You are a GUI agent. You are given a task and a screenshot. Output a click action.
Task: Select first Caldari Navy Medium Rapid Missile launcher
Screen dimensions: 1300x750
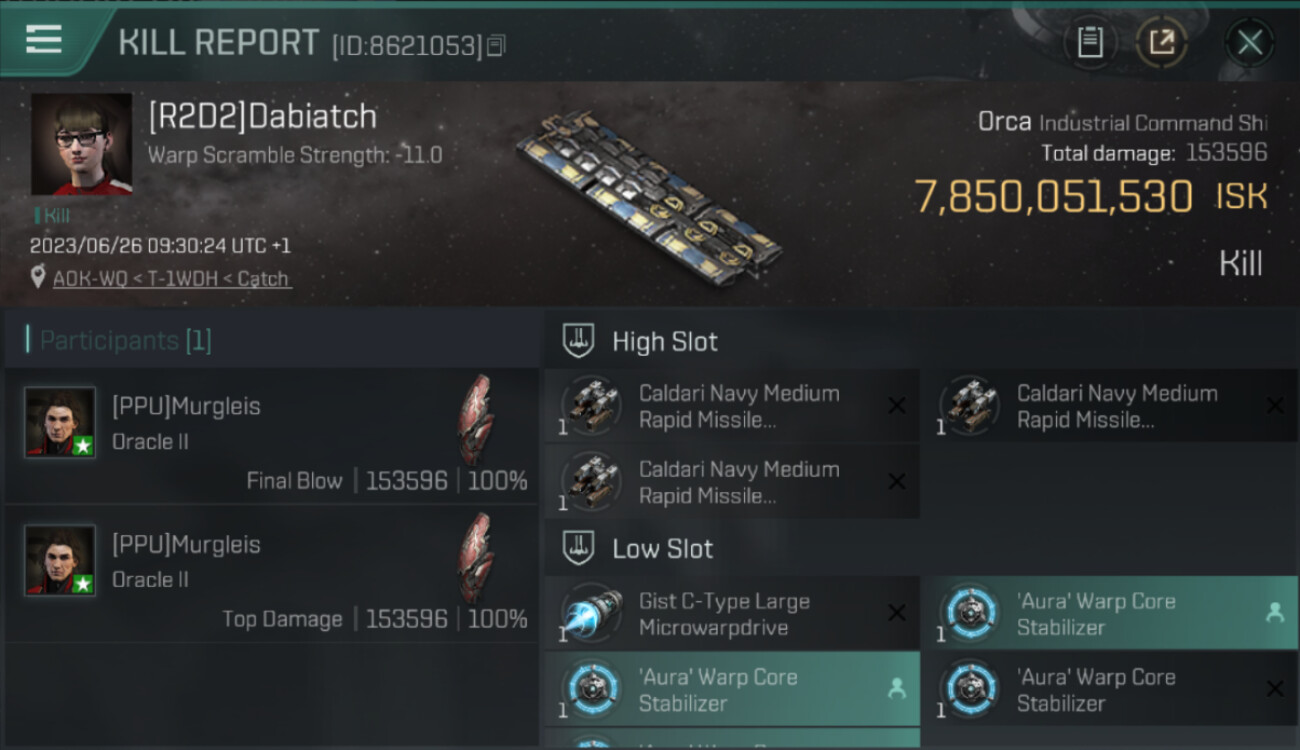[738, 406]
